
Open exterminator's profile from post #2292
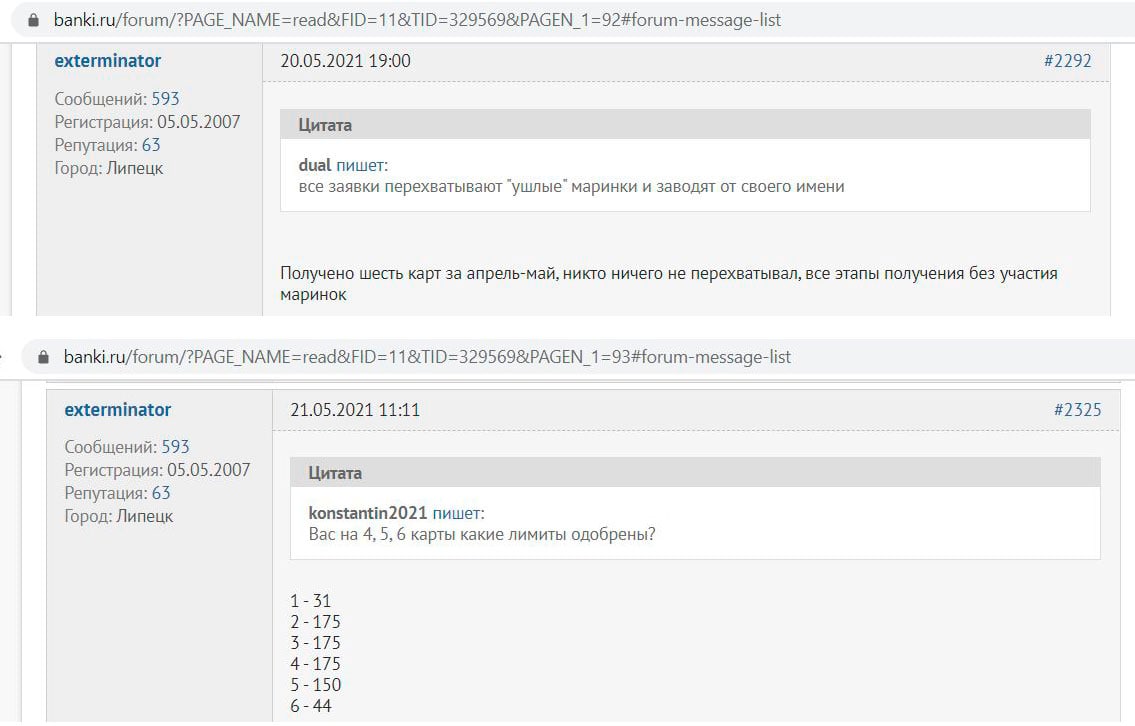tap(107, 61)
